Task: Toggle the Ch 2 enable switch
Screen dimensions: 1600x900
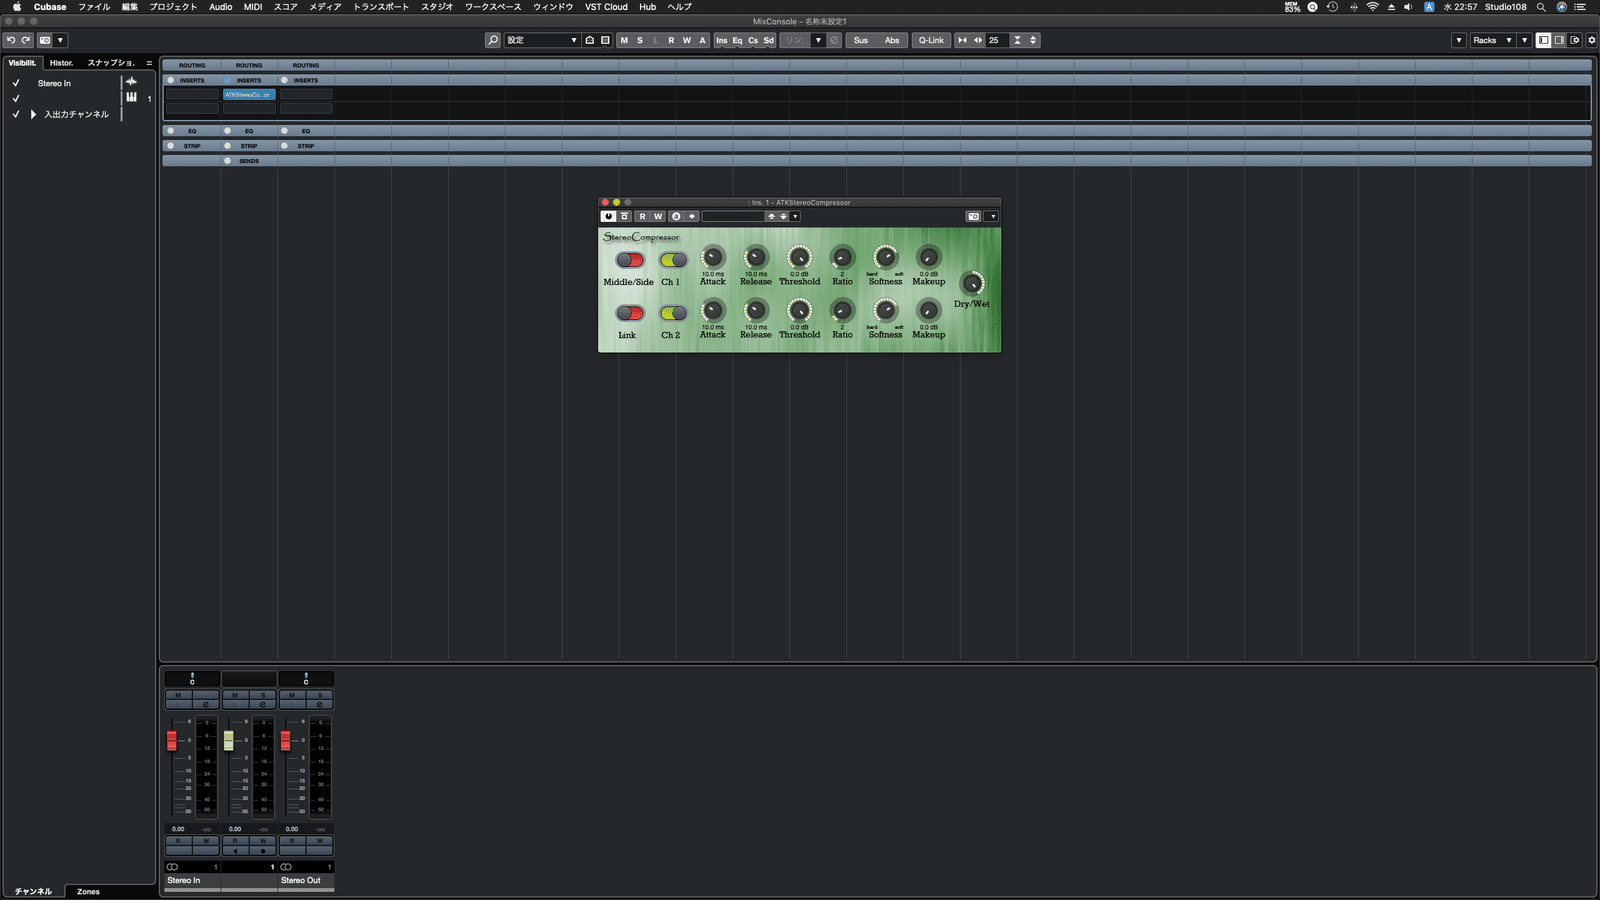Action: point(673,313)
